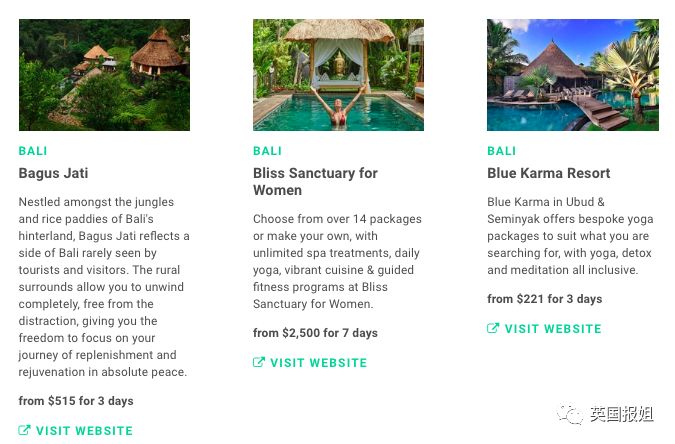Click BALI tag above Blue Karma Resort
The height and width of the screenshot is (444, 675).
pyautogui.click(x=502, y=151)
